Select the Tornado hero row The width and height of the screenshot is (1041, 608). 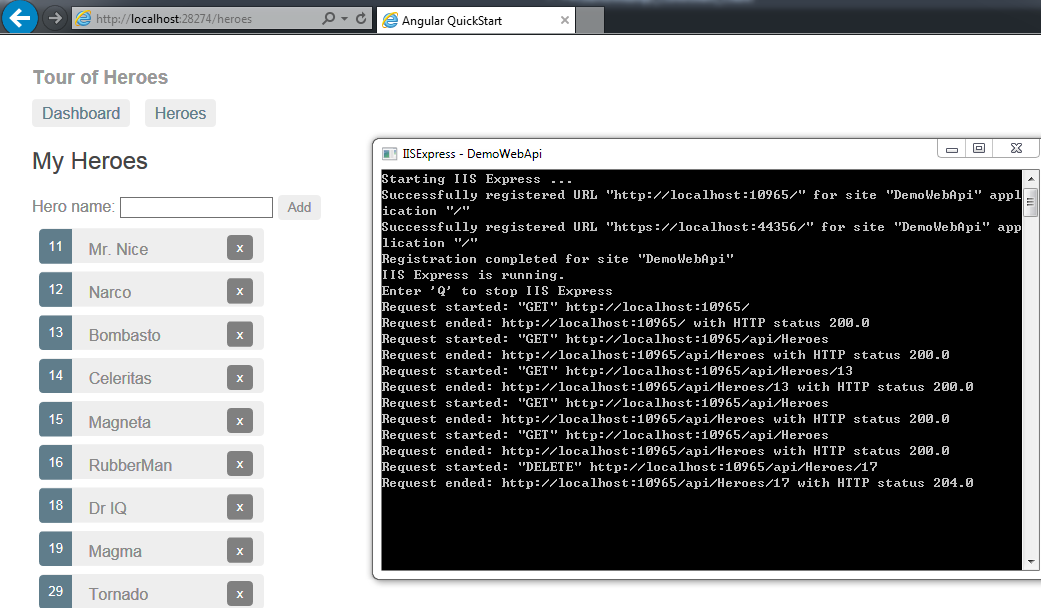click(x=151, y=591)
